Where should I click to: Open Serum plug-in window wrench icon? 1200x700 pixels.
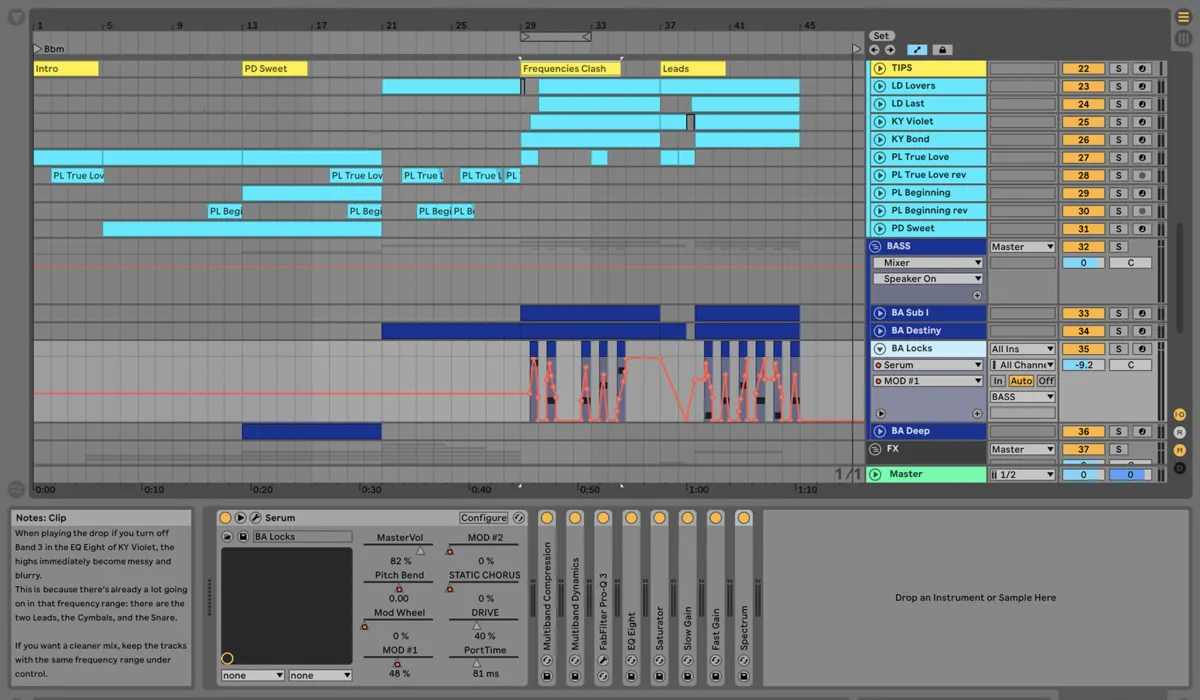click(255, 518)
